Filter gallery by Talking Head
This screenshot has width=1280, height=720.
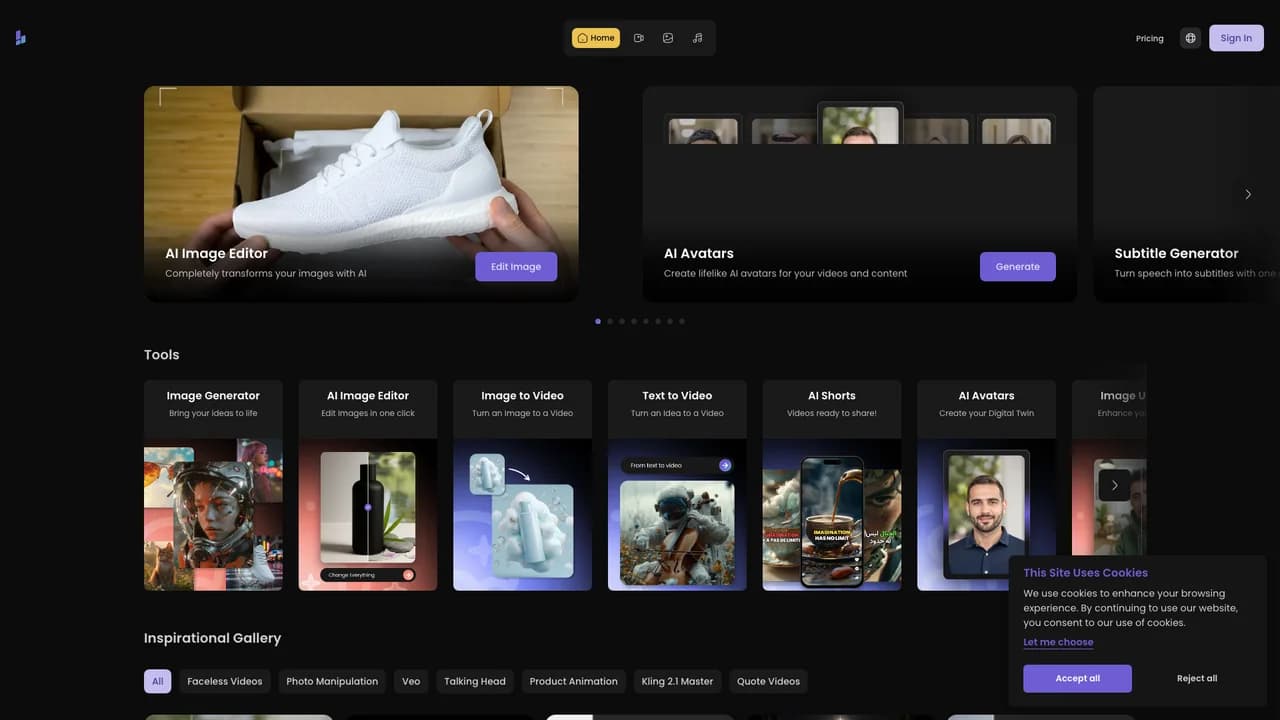tap(475, 681)
